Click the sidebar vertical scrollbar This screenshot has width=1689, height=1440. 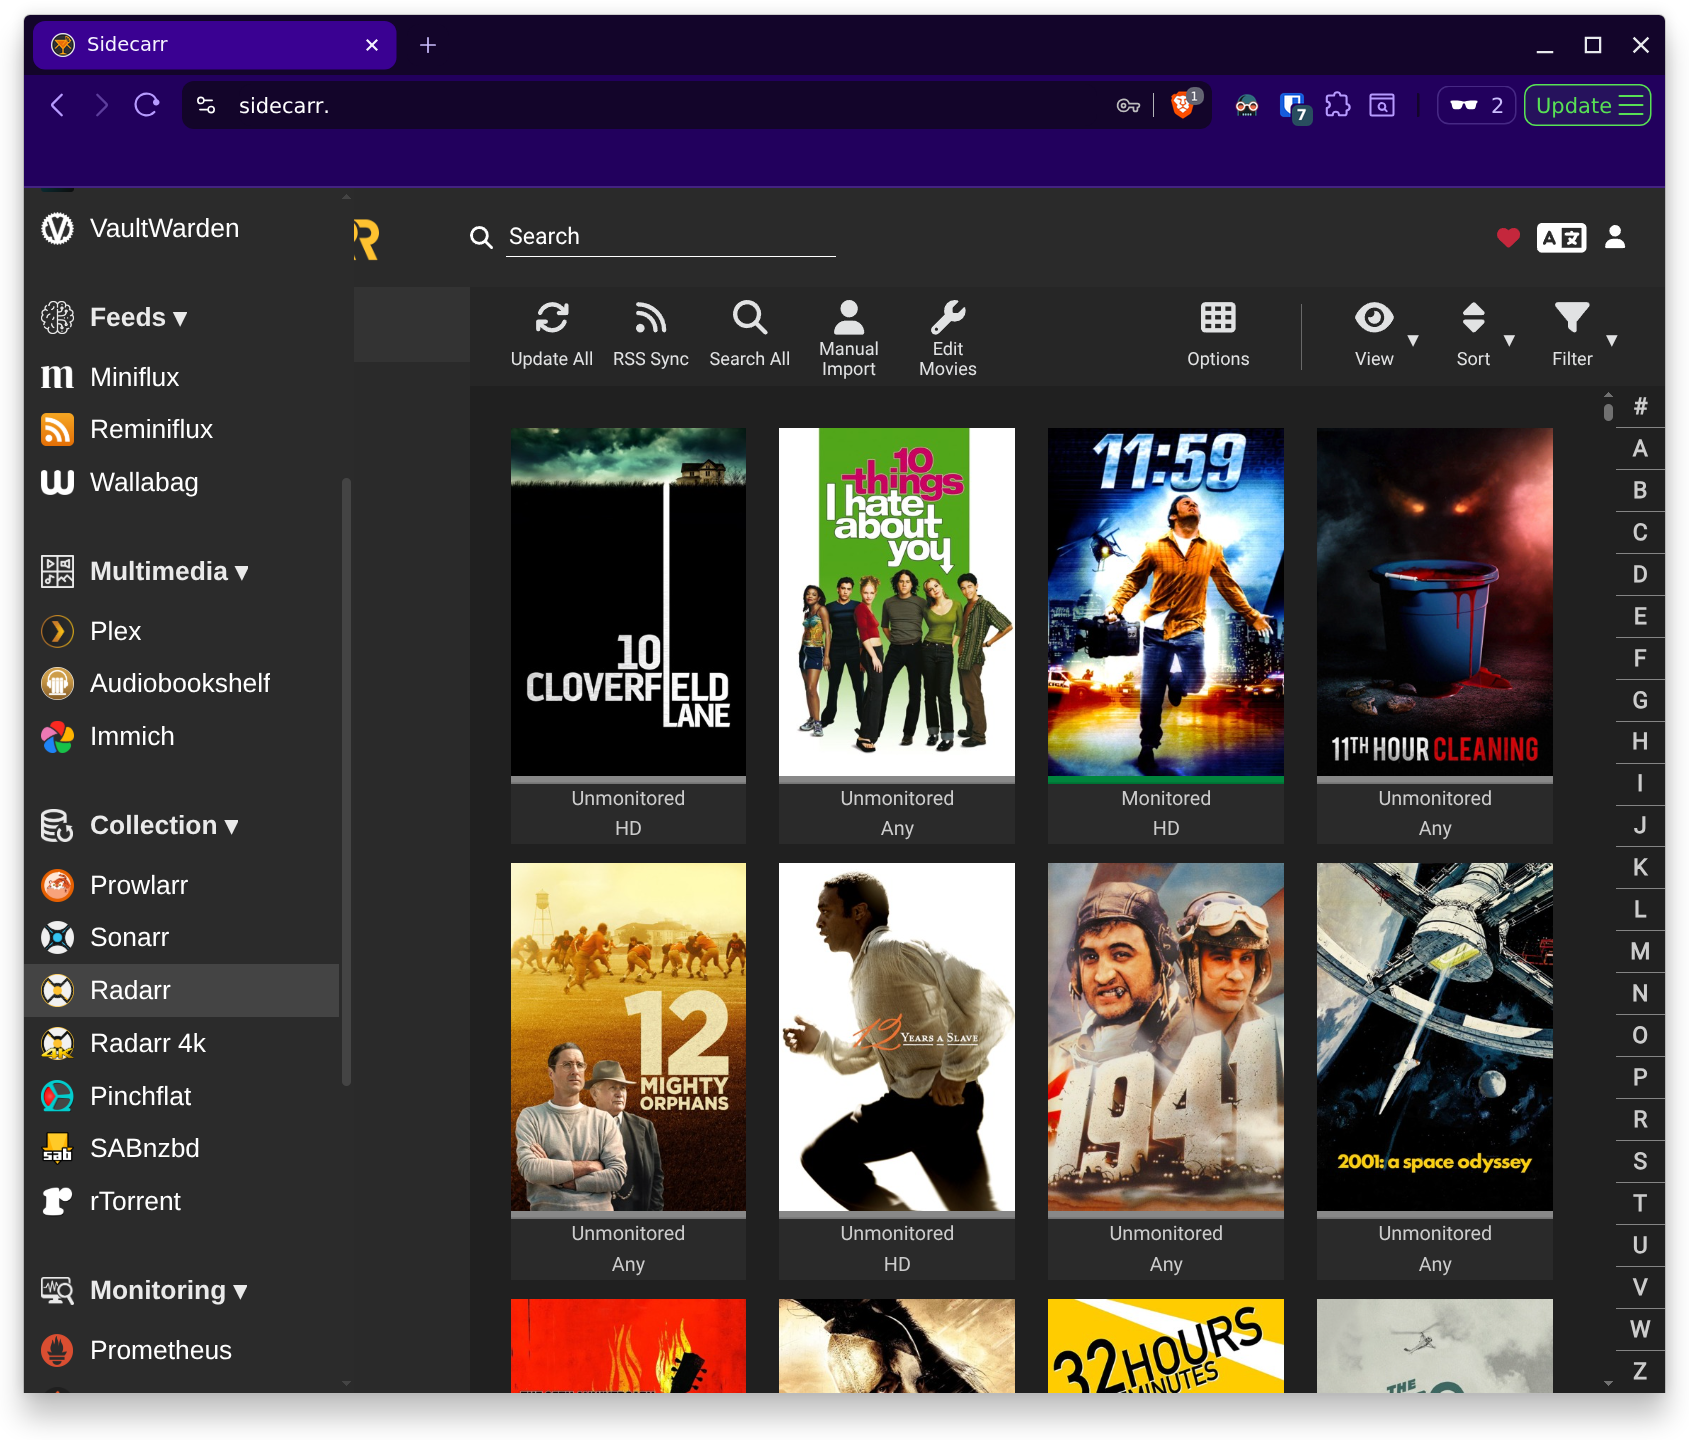click(x=346, y=782)
